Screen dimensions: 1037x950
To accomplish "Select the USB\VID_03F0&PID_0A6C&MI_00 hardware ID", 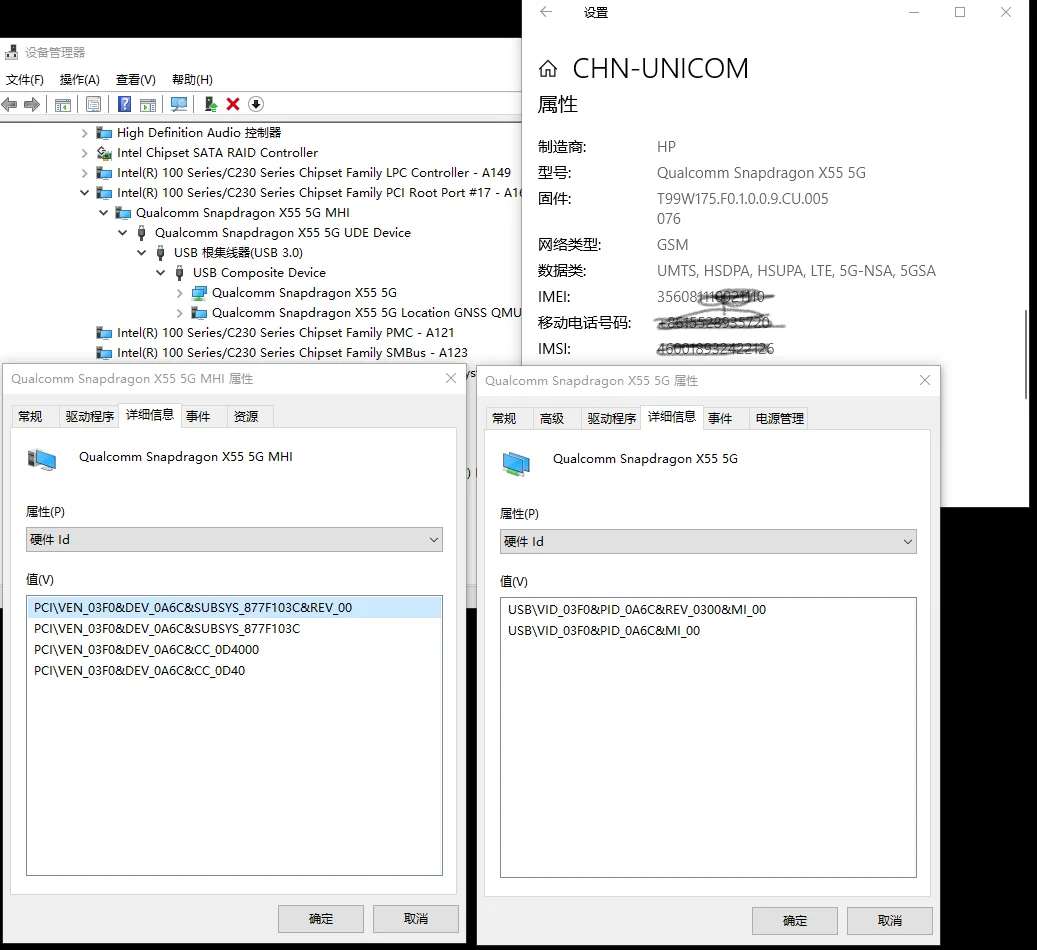I will 708,631.
